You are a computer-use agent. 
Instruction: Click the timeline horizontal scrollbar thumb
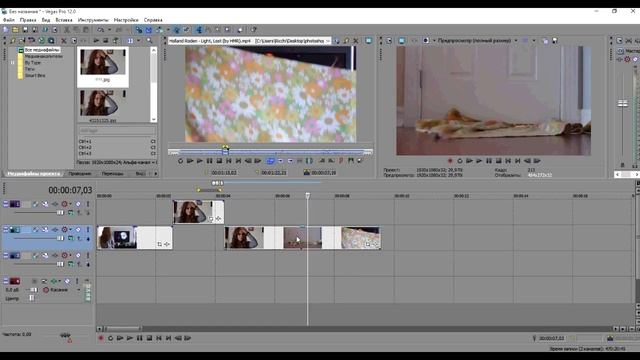[122, 329]
